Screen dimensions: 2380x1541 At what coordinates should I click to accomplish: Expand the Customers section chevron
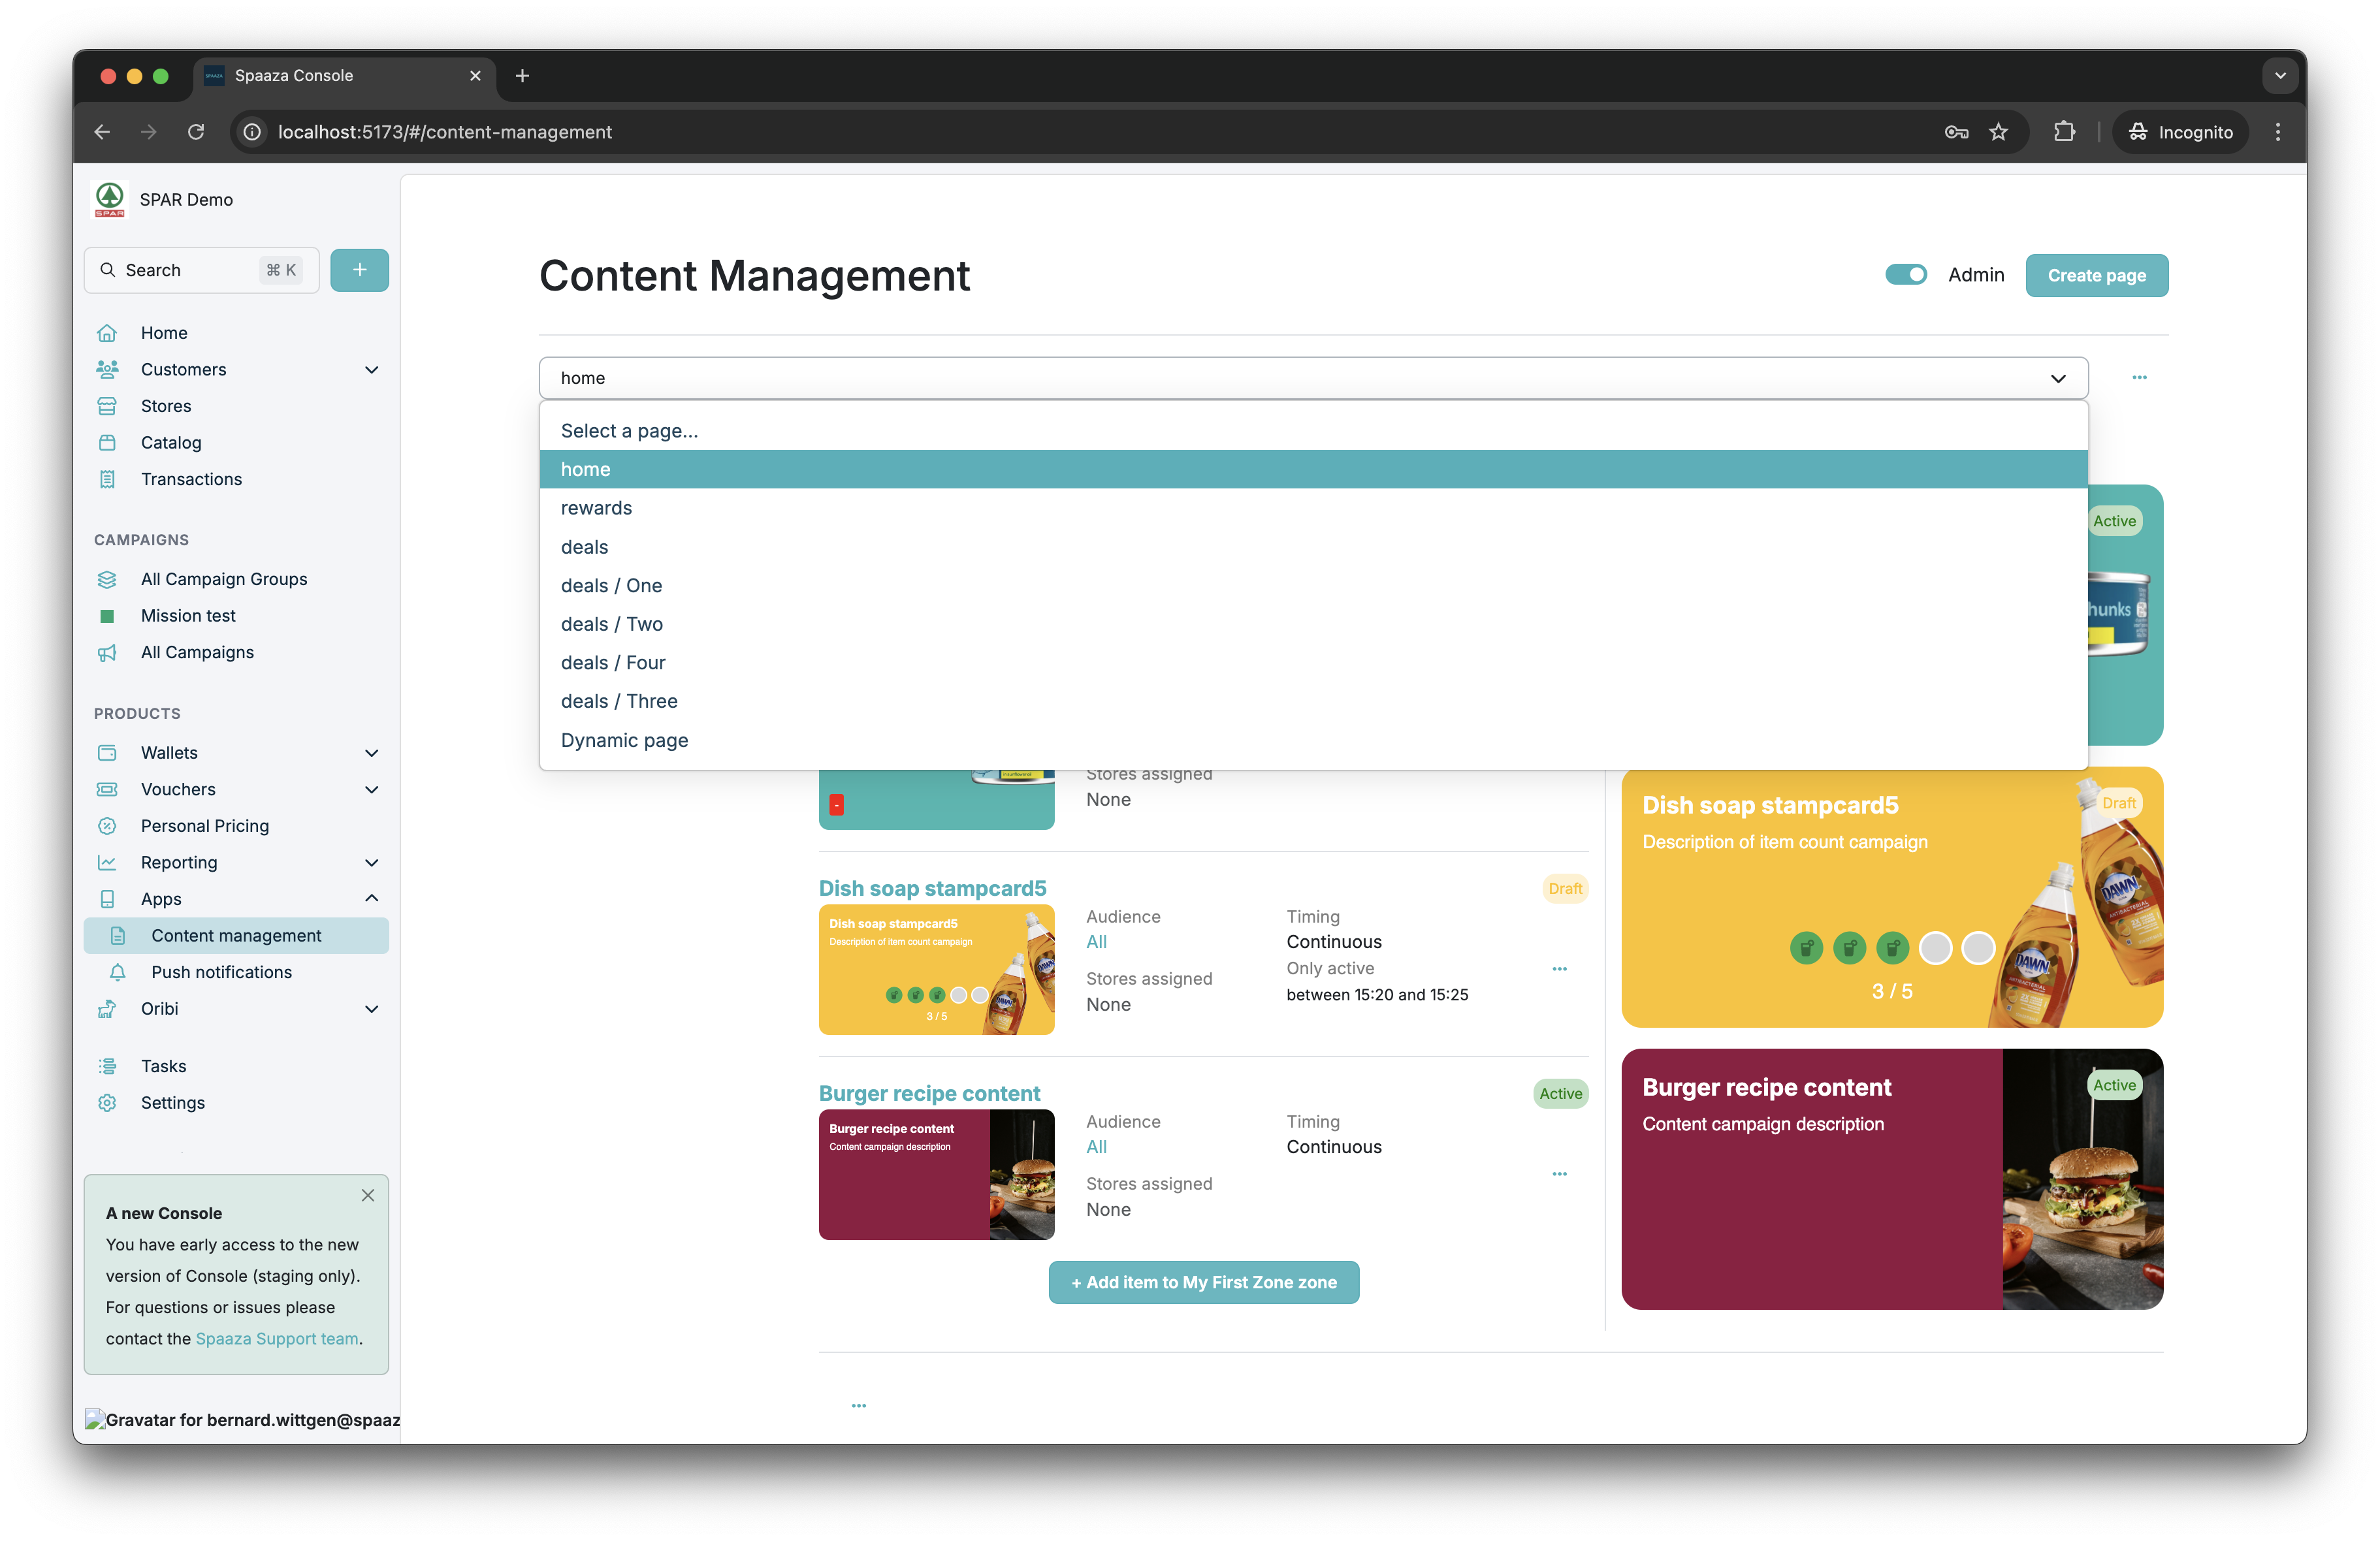tap(372, 369)
